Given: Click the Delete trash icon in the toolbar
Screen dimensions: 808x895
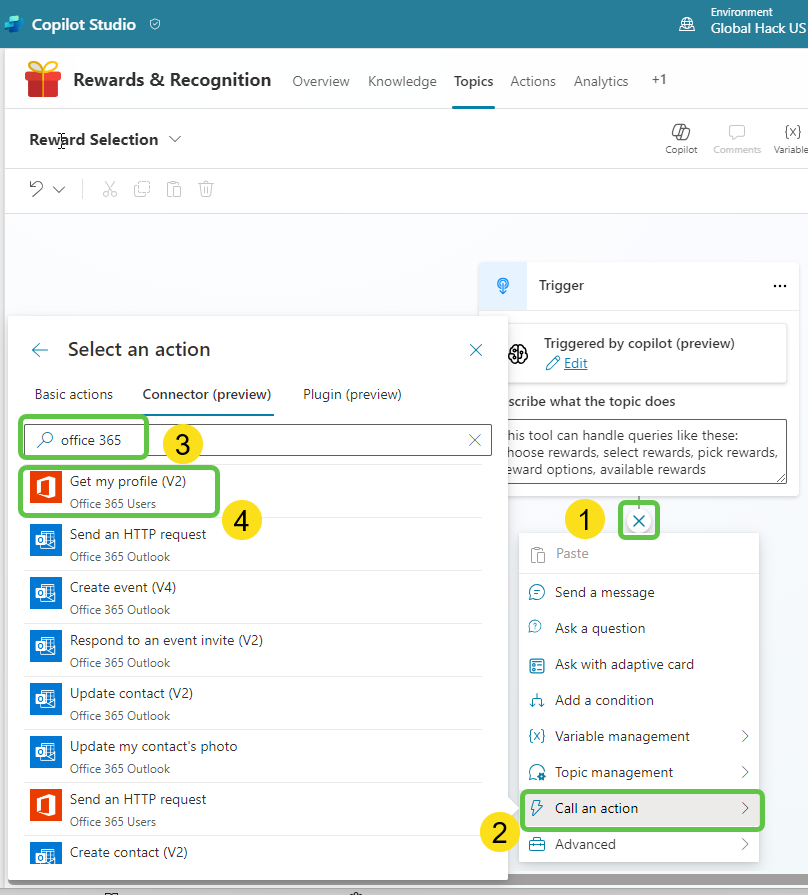Looking at the screenshot, I should 205,188.
